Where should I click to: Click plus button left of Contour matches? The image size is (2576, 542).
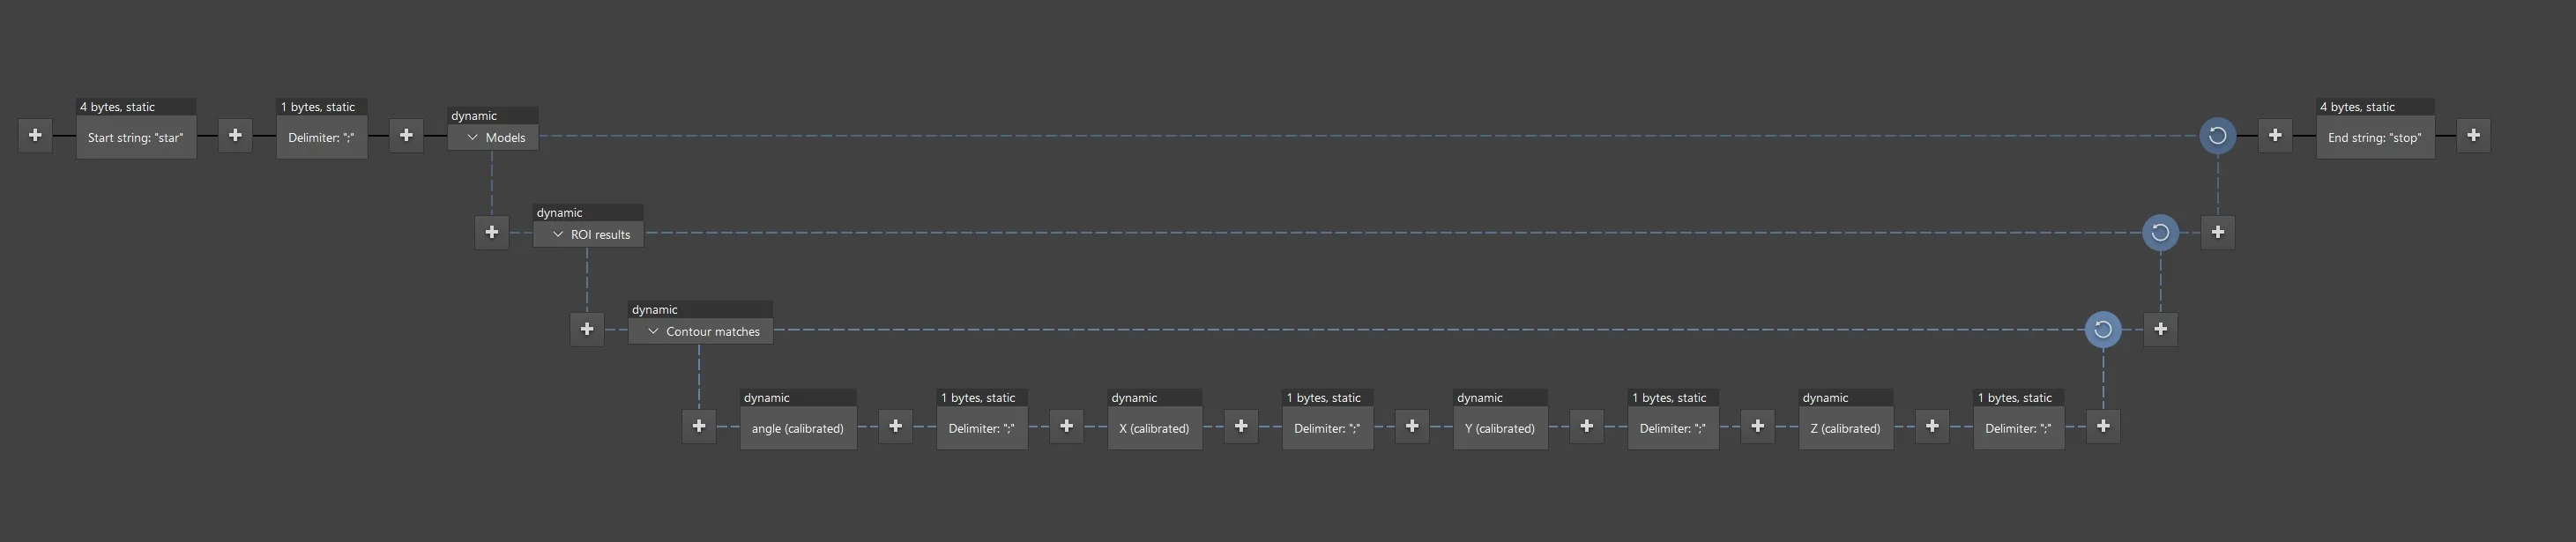tap(587, 329)
